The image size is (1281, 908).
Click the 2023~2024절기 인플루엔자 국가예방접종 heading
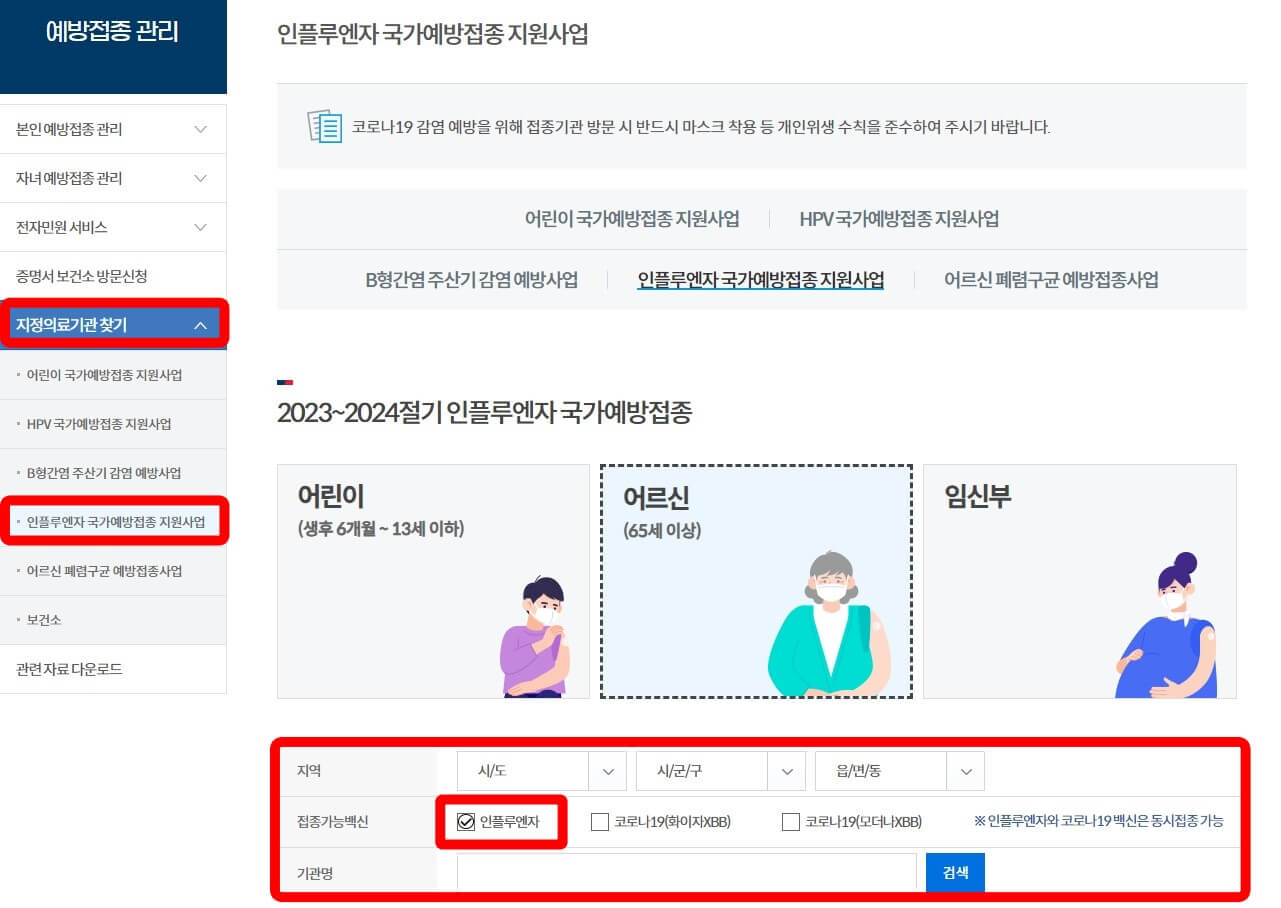[484, 412]
